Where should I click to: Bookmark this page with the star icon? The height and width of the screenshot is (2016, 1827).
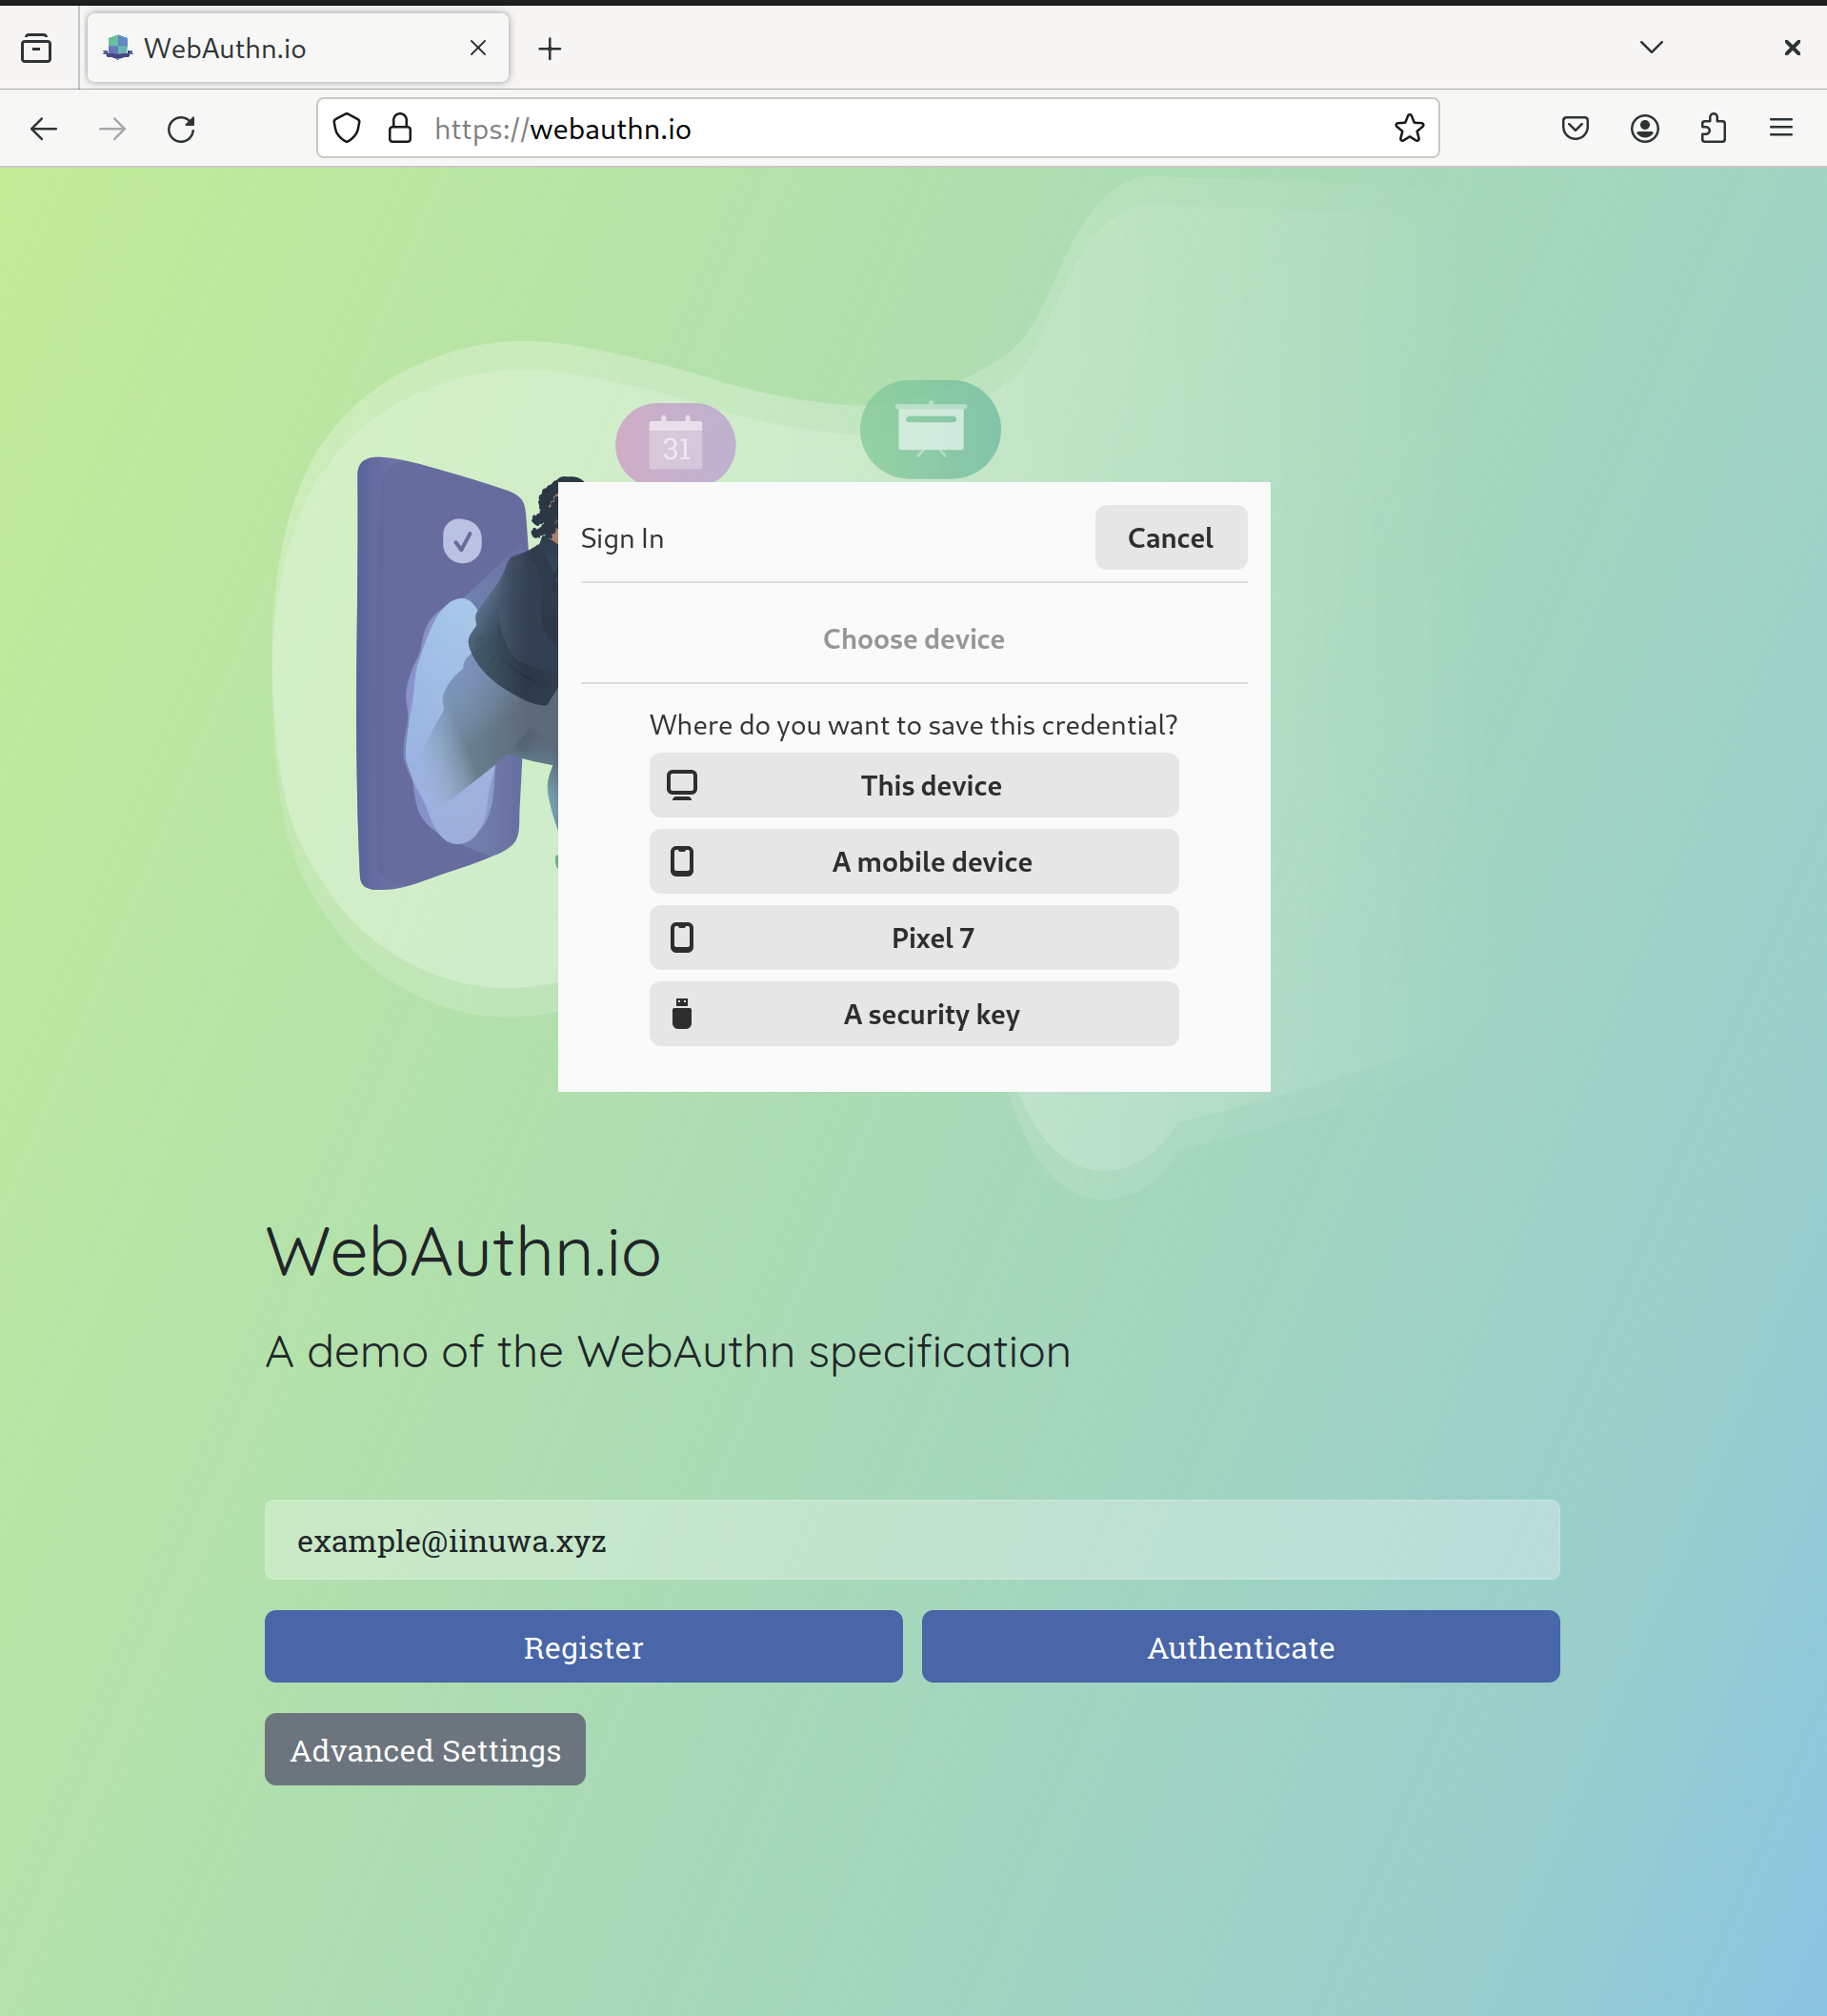tap(1409, 128)
